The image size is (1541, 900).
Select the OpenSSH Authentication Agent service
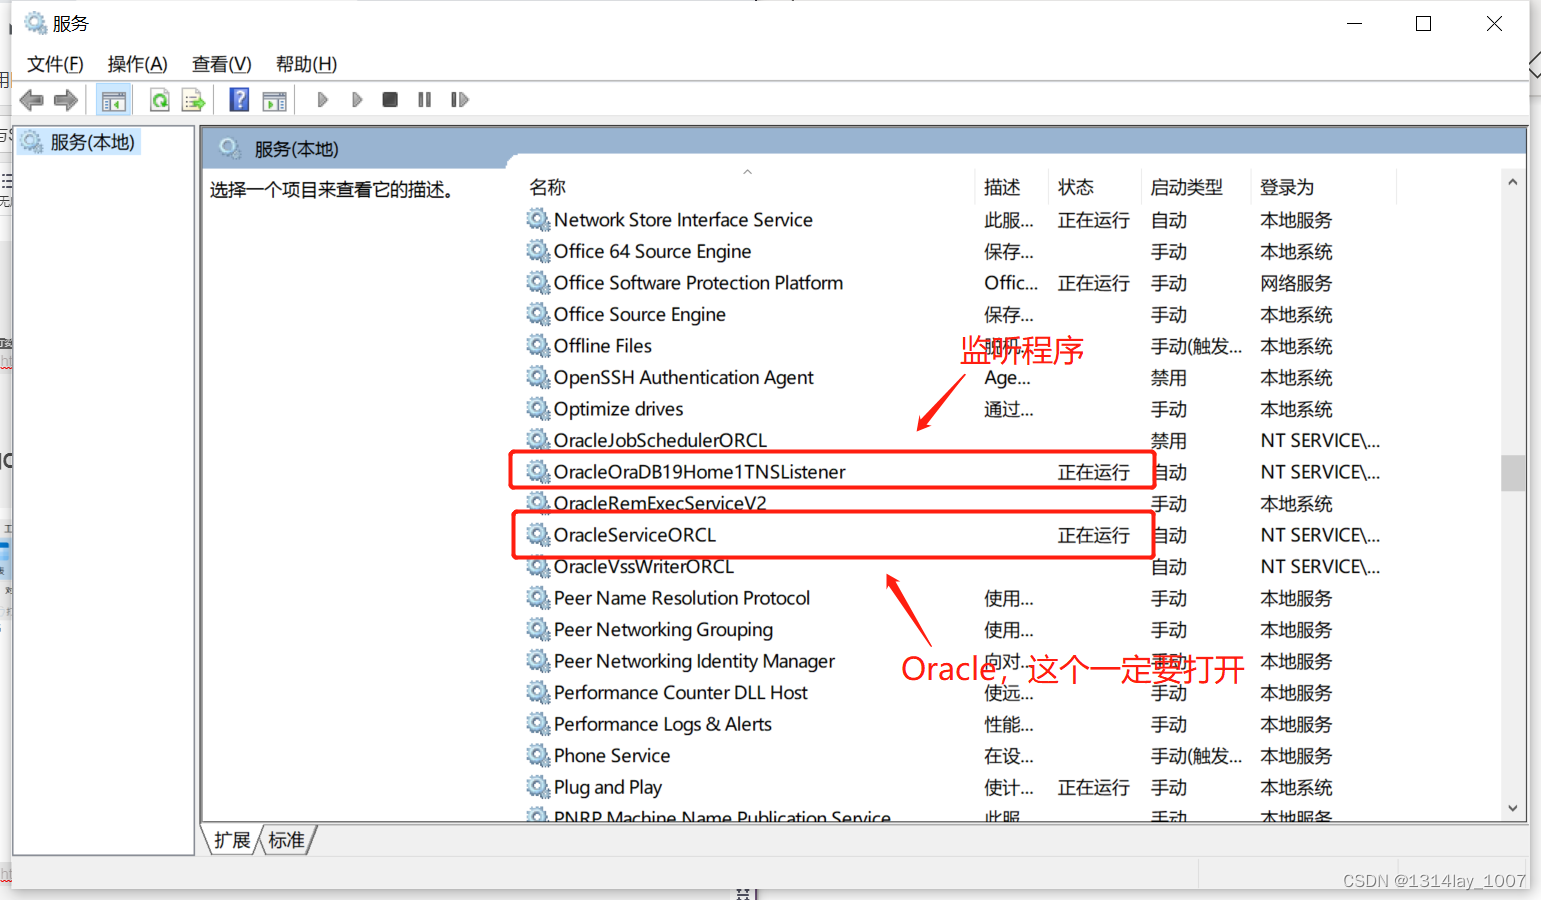[683, 377]
